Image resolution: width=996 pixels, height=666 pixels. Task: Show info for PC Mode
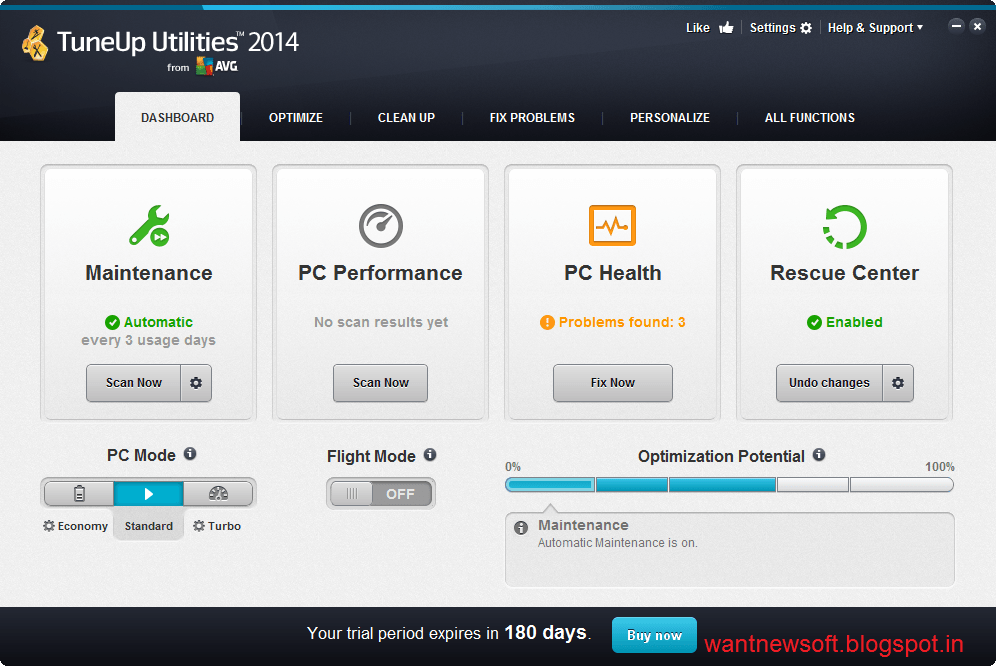190,454
